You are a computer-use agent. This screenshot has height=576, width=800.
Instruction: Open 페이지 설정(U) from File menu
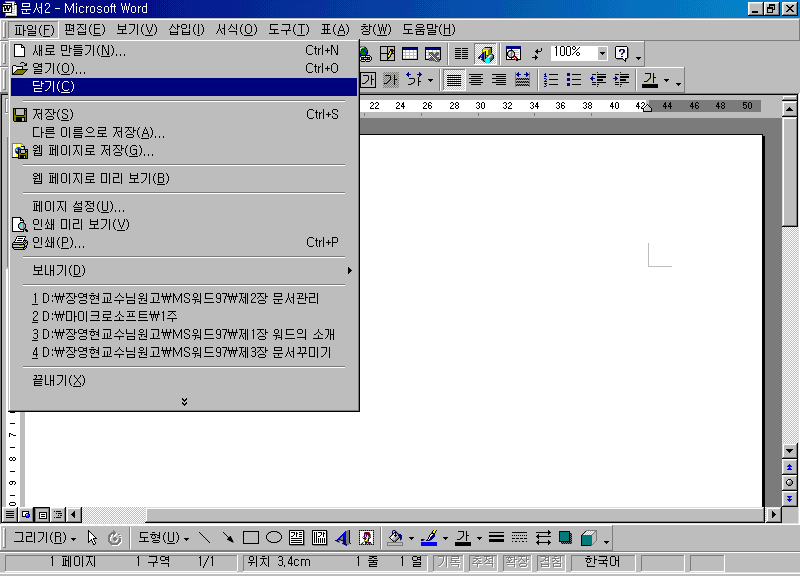(184, 207)
